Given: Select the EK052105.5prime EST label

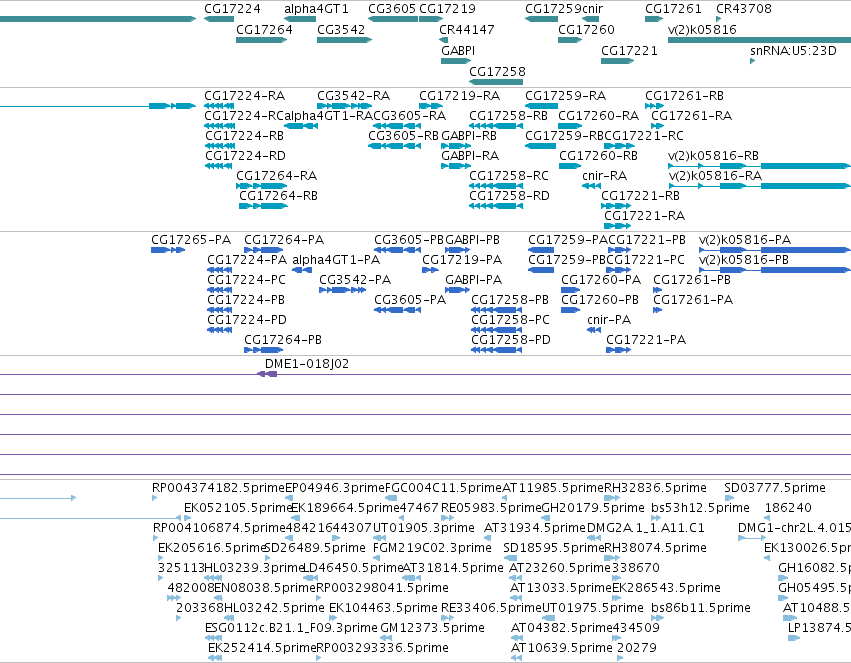Looking at the screenshot, I should tap(238, 508).
